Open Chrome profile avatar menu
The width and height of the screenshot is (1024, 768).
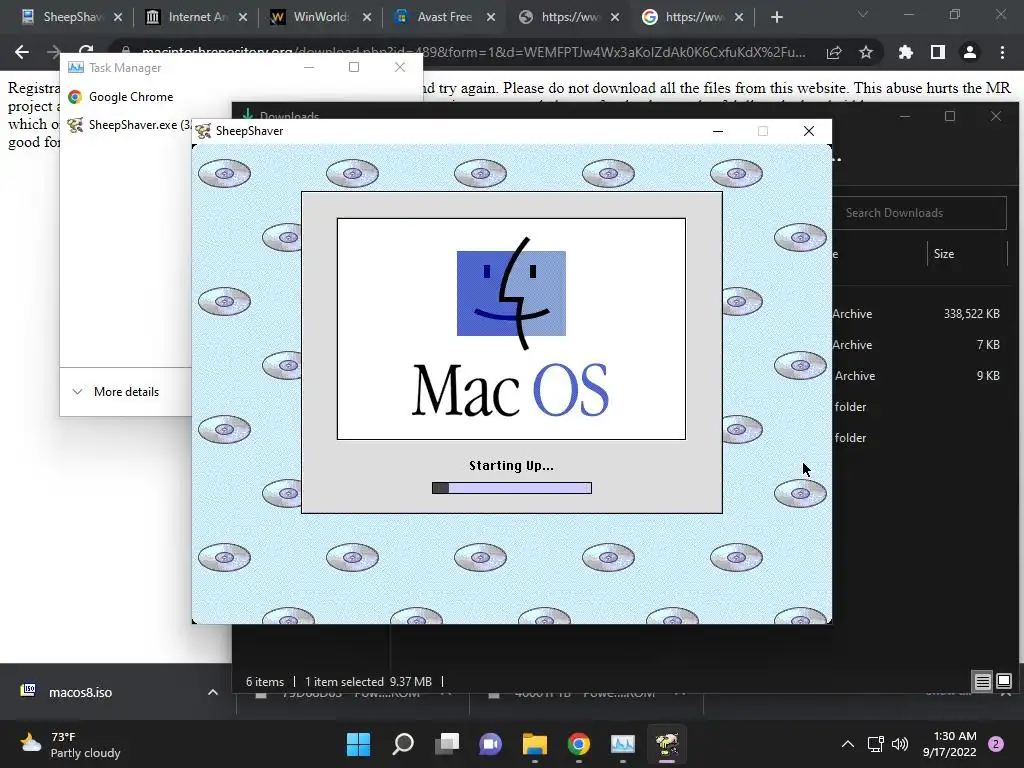[970, 52]
